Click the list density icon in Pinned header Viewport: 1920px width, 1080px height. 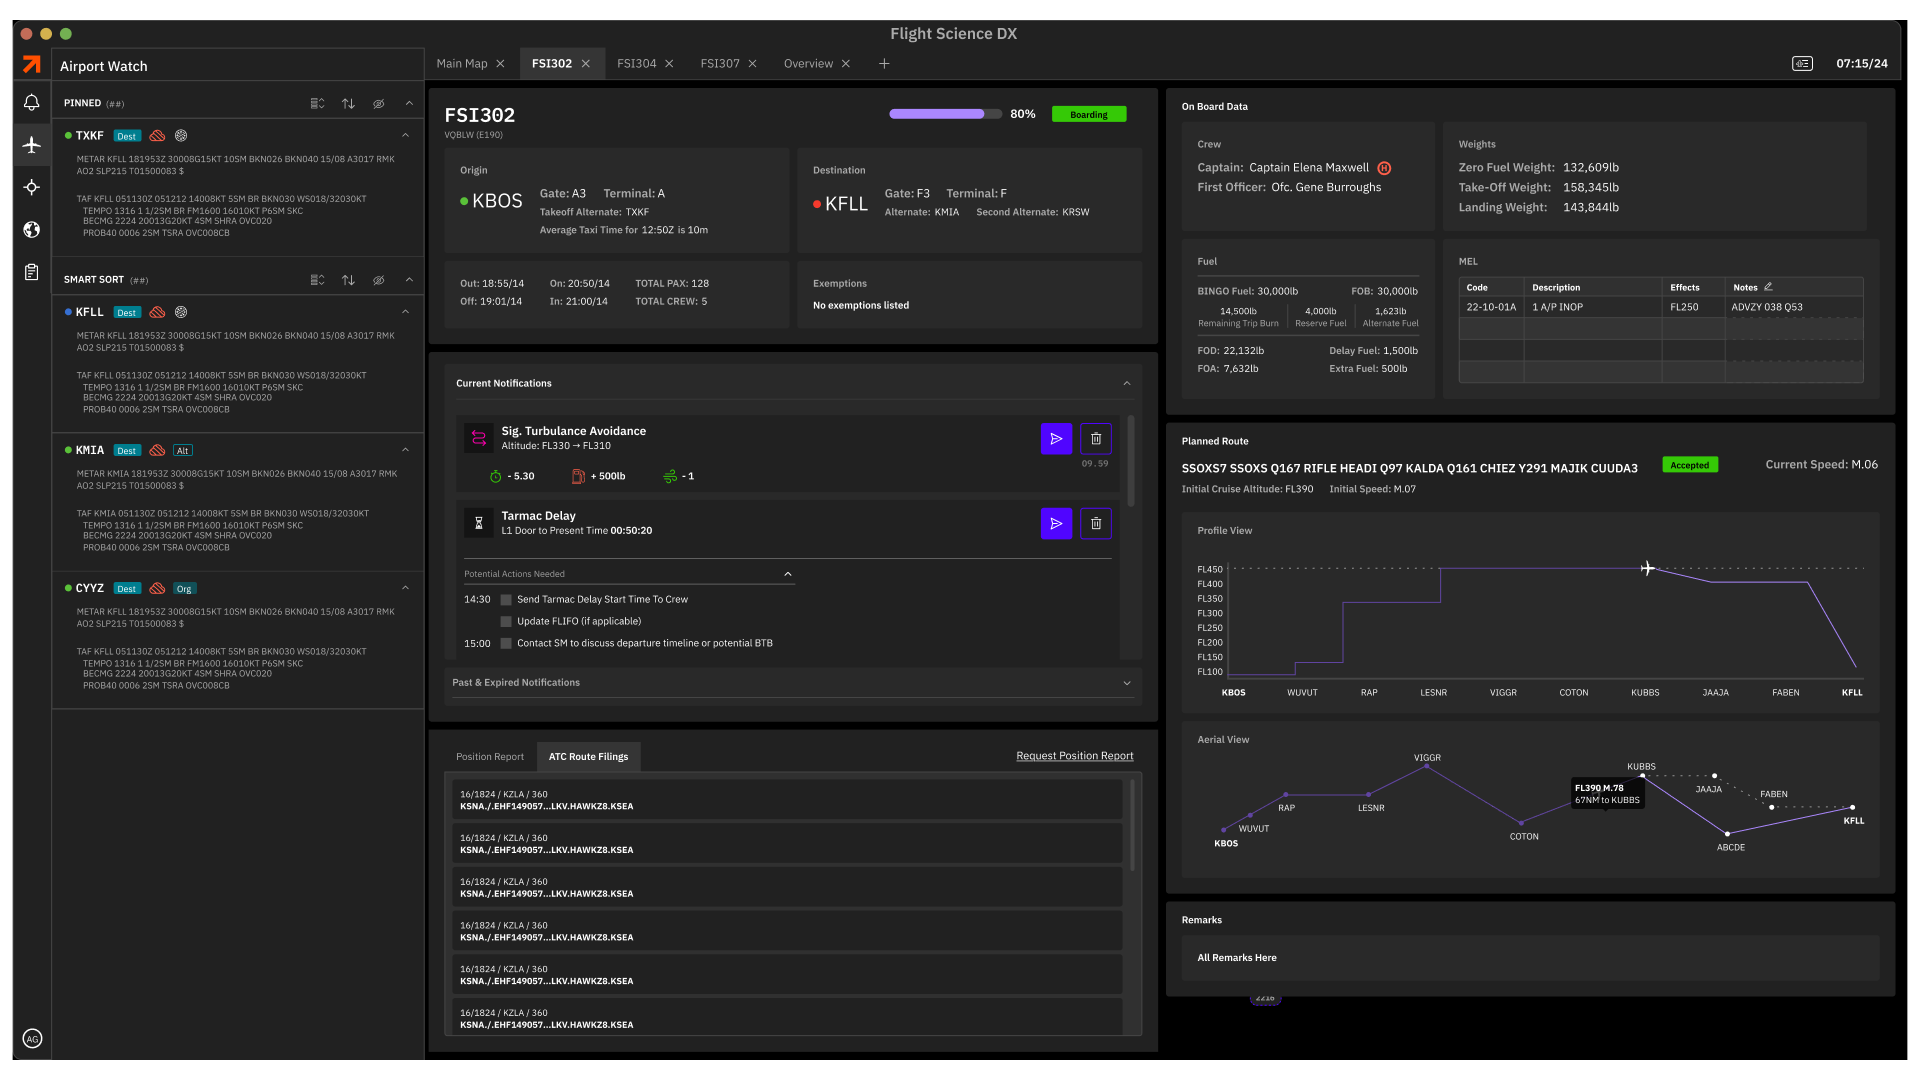pos(317,103)
